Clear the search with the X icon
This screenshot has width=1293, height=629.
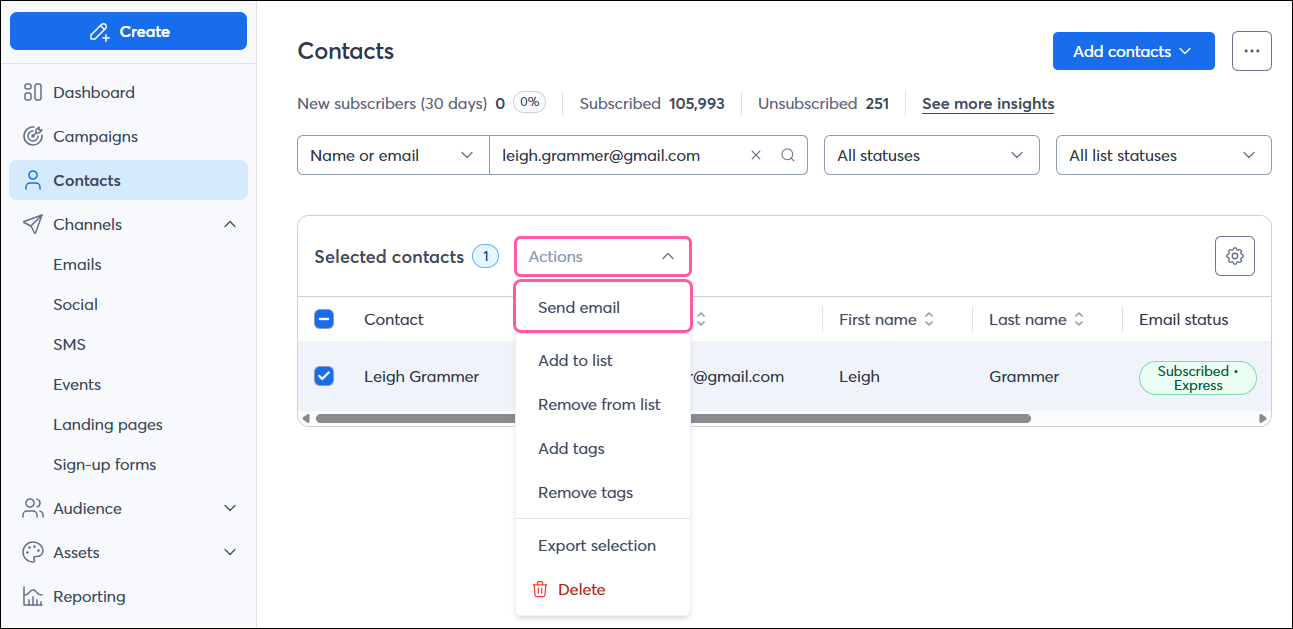[x=757, y=155]
